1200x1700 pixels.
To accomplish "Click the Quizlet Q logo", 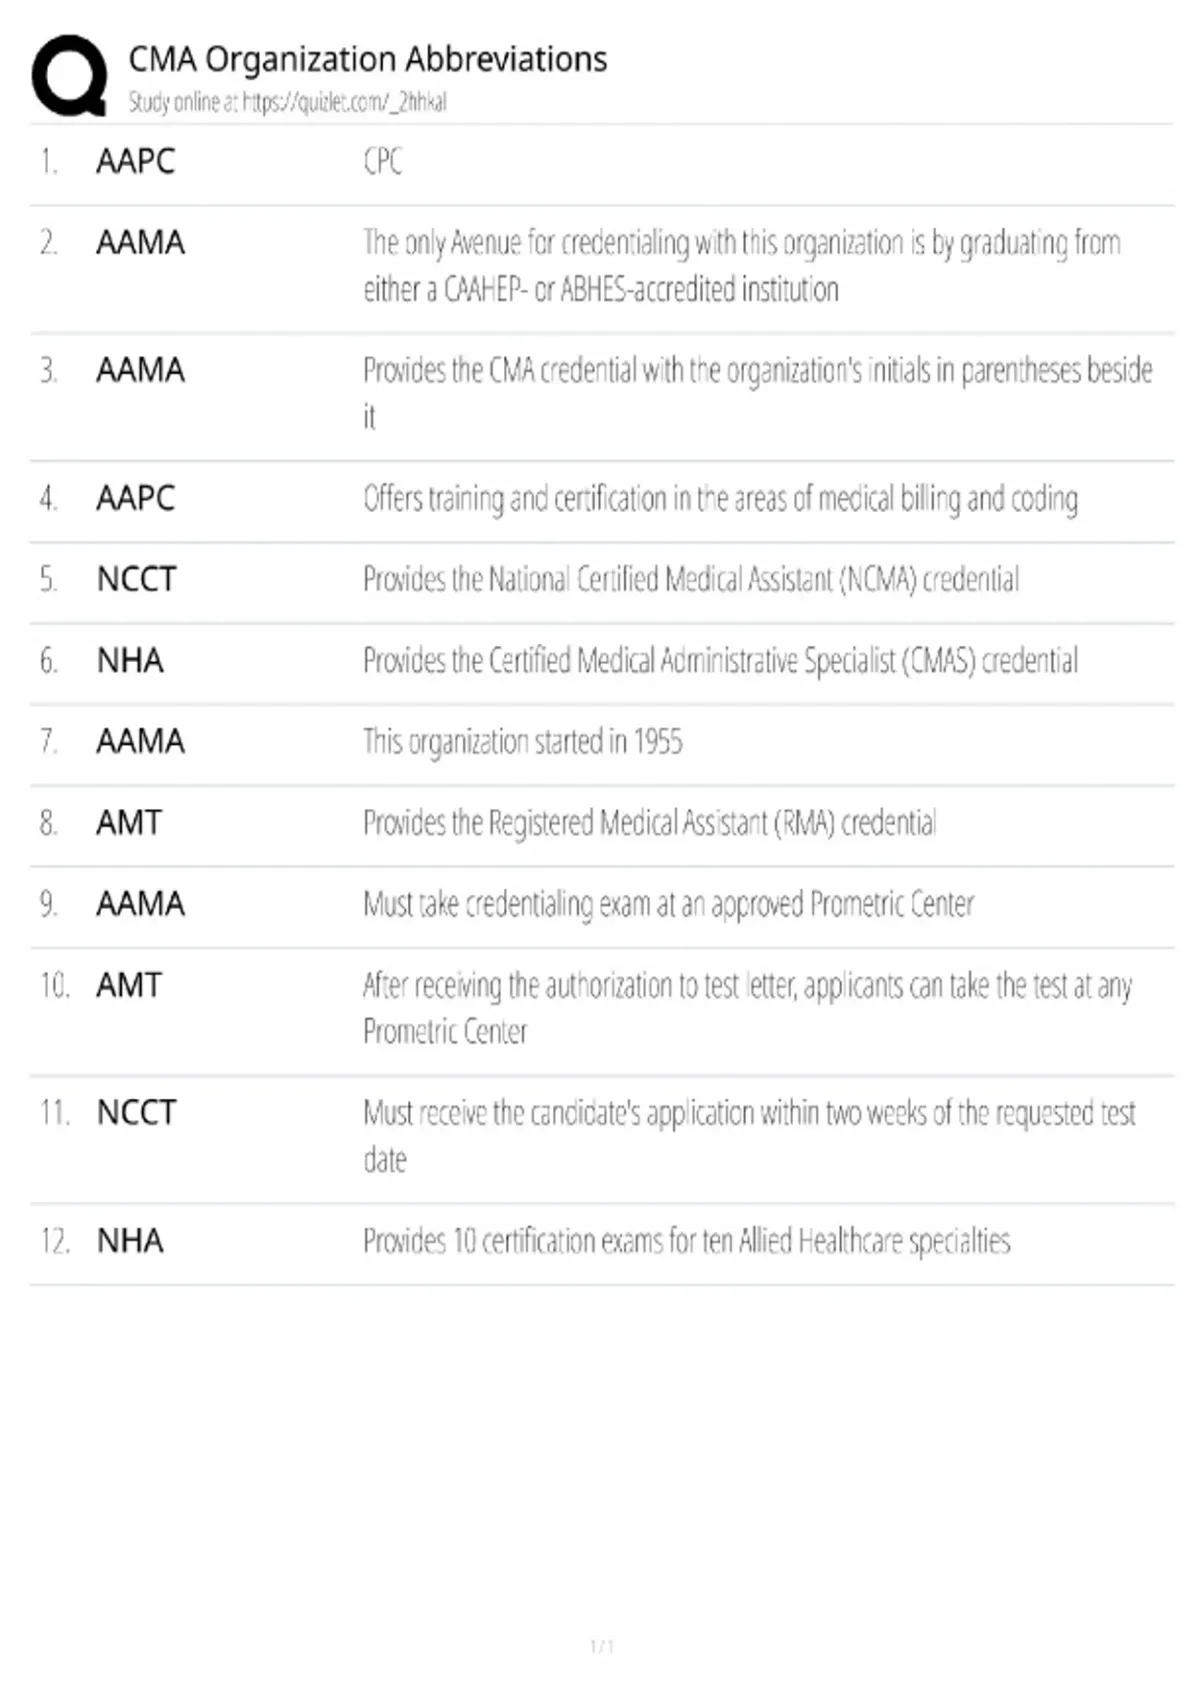I will [69, 75].
